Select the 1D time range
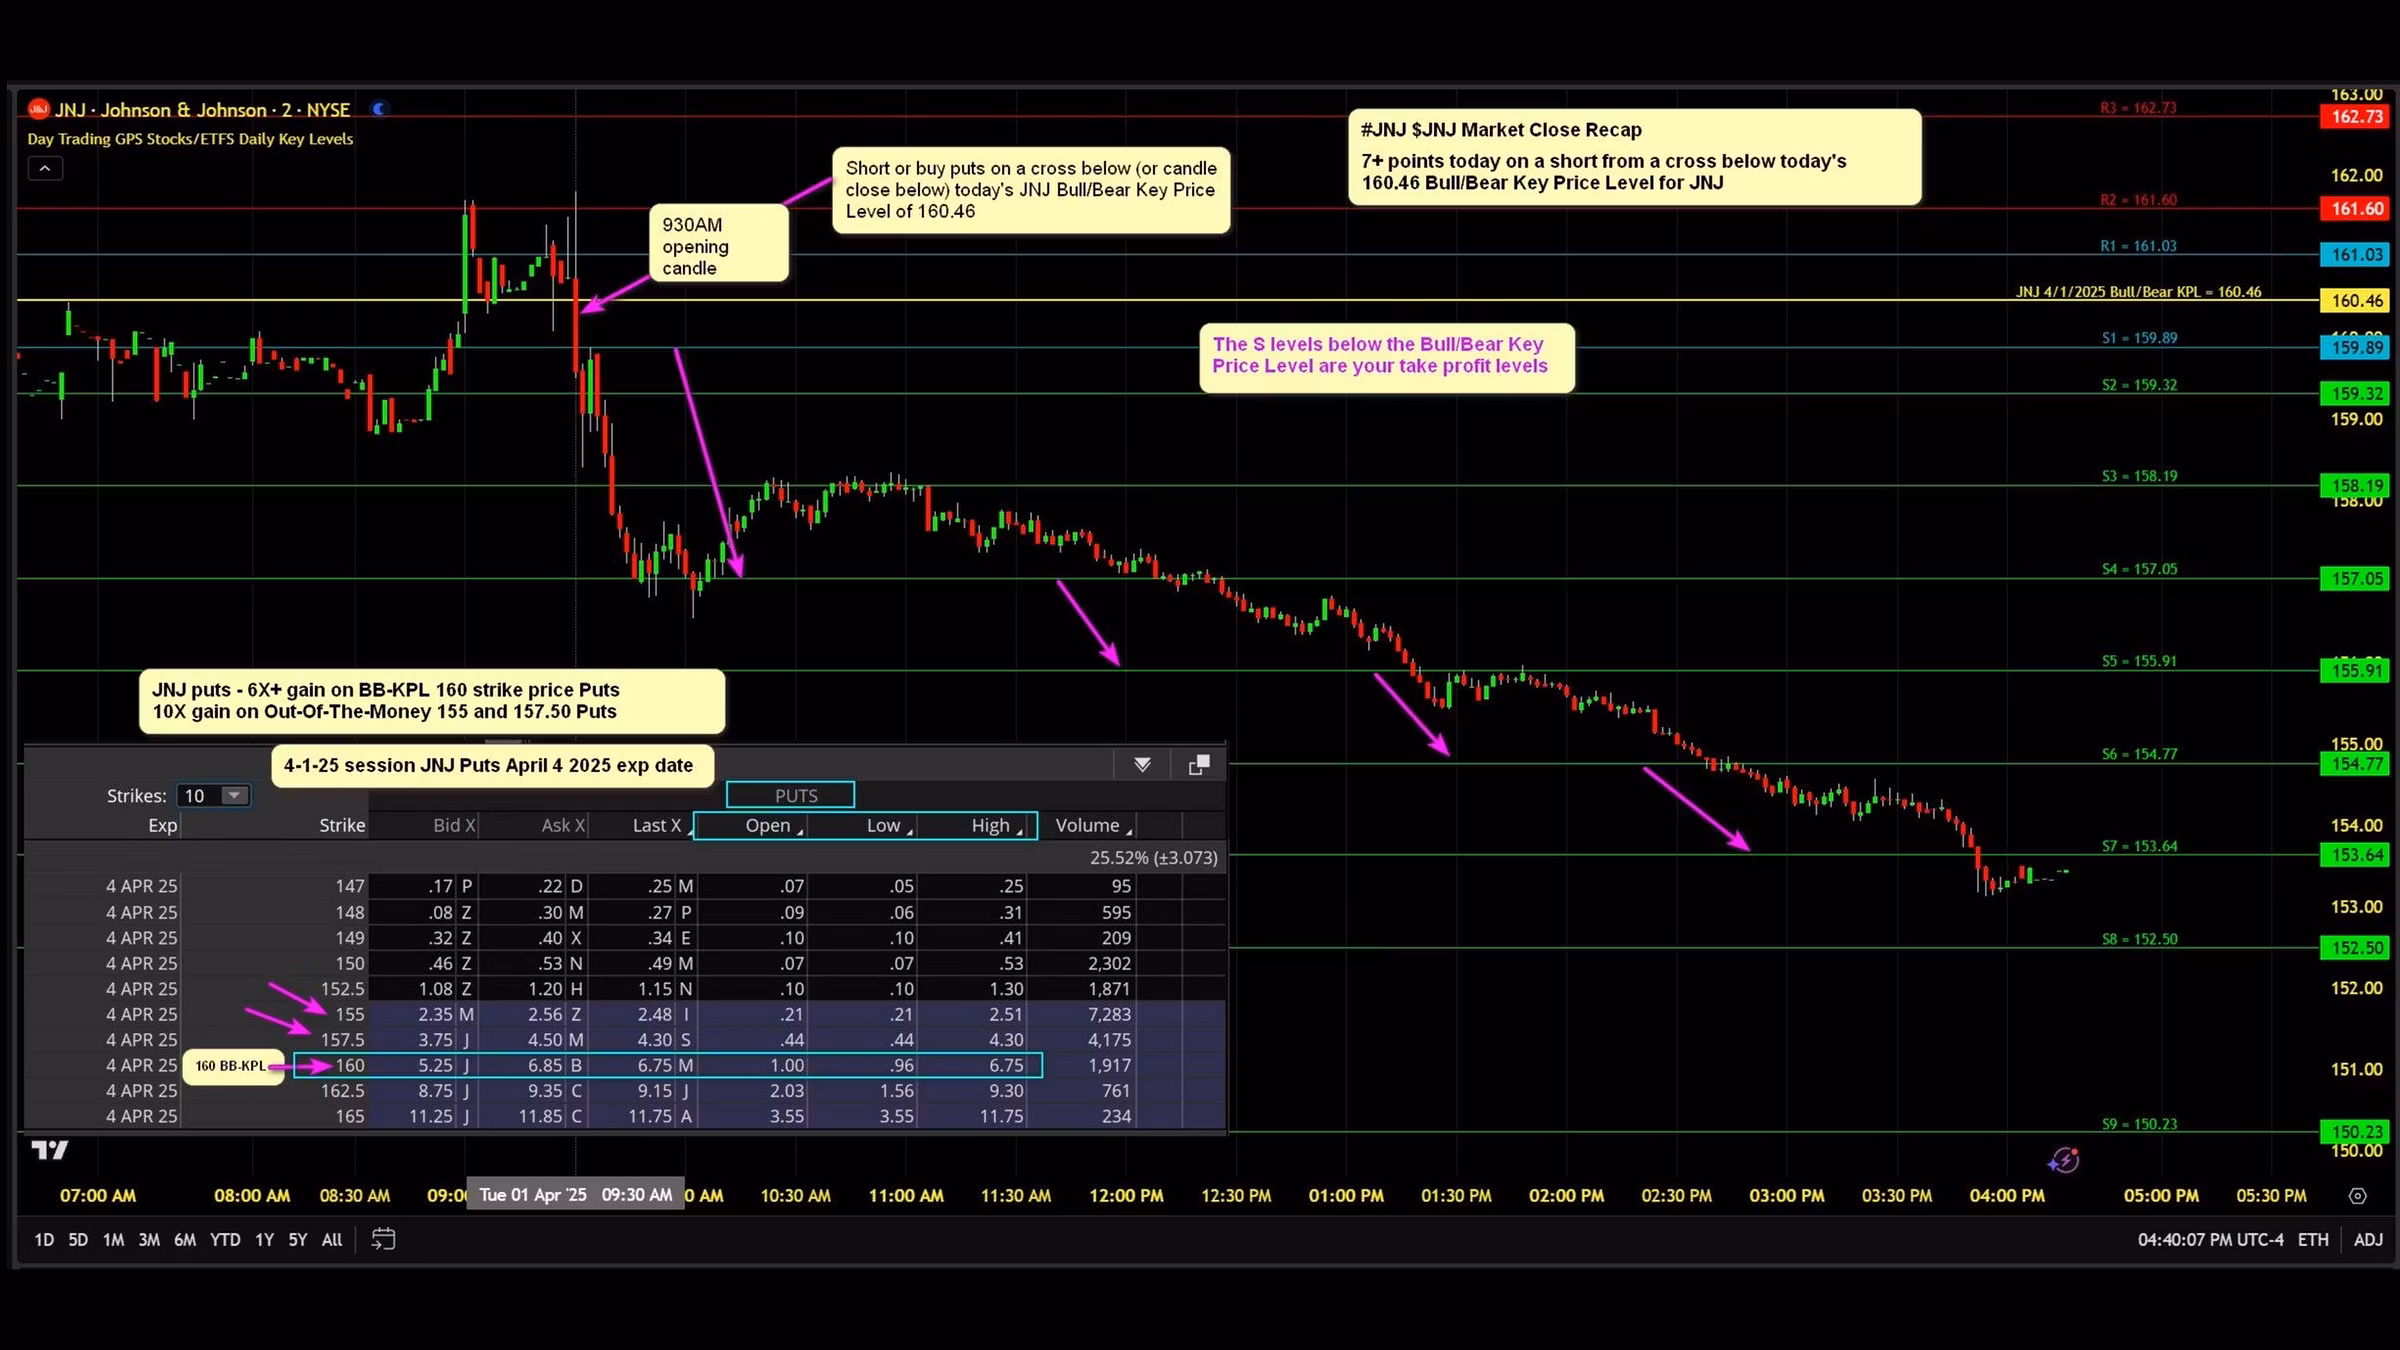The height and width of the screenshot is (1350, 2400). (x=44, y=1240)
